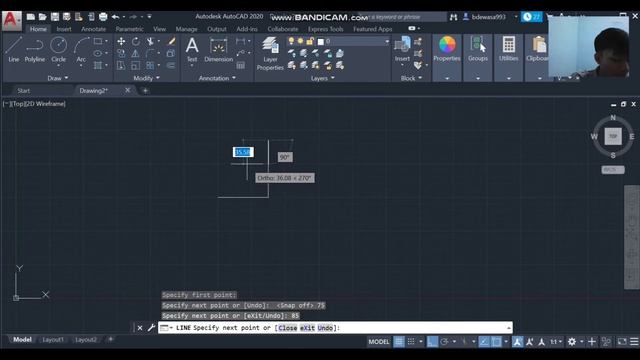Open annotation scale 1:1 dropdown
This screenshot has height=360, width=640.
(x=556, y=342)
